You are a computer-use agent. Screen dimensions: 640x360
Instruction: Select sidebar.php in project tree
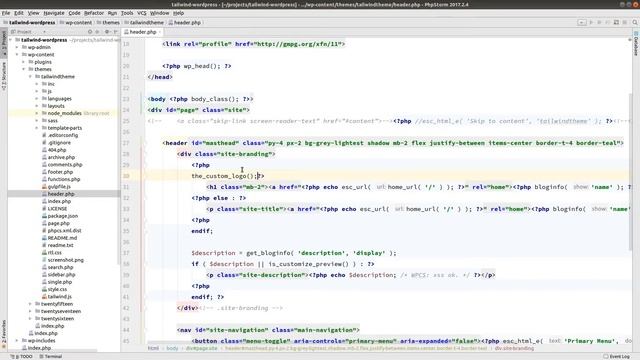[x=61, y=275]
